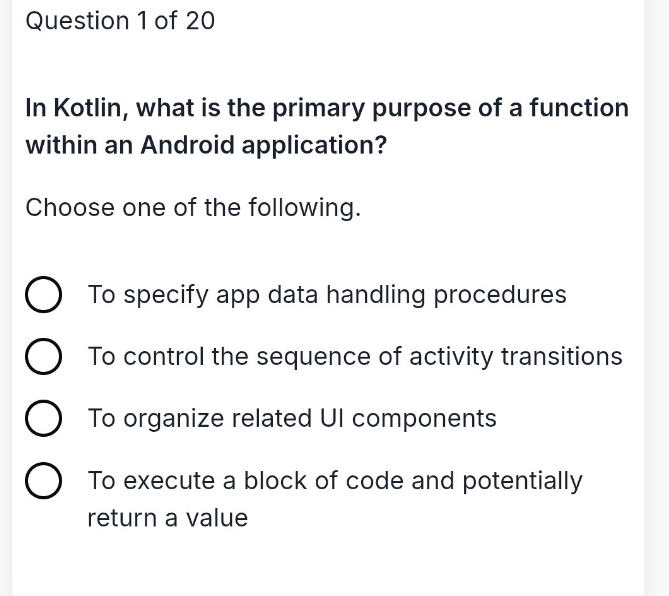Click the word 'components' in the third answer
669x596 pixels.
coord(424,419)
